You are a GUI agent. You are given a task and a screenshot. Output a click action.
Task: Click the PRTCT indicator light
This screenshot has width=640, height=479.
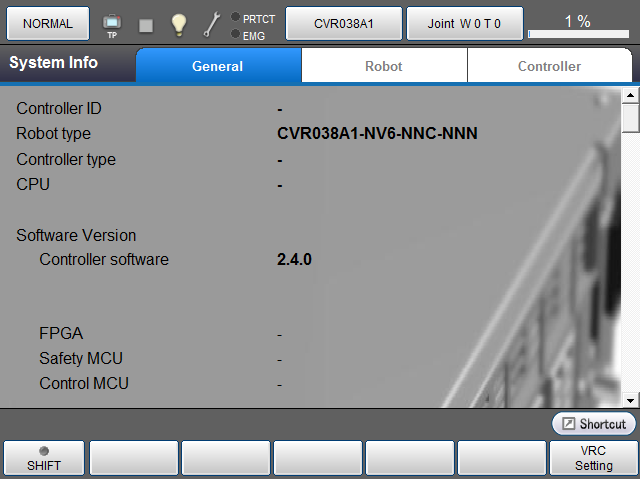[x=235, y=17]
